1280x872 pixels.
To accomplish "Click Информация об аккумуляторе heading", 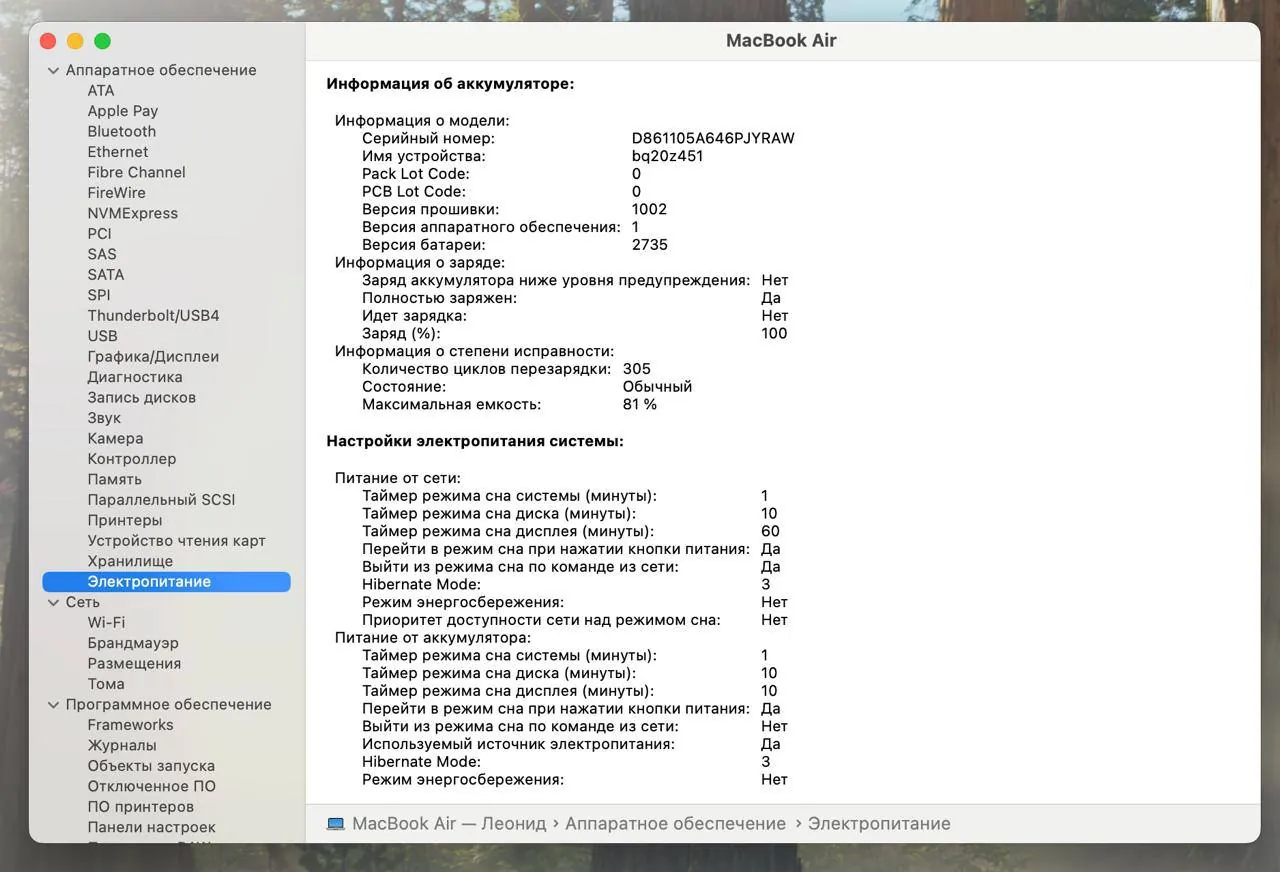I will [x=450, y=84].
